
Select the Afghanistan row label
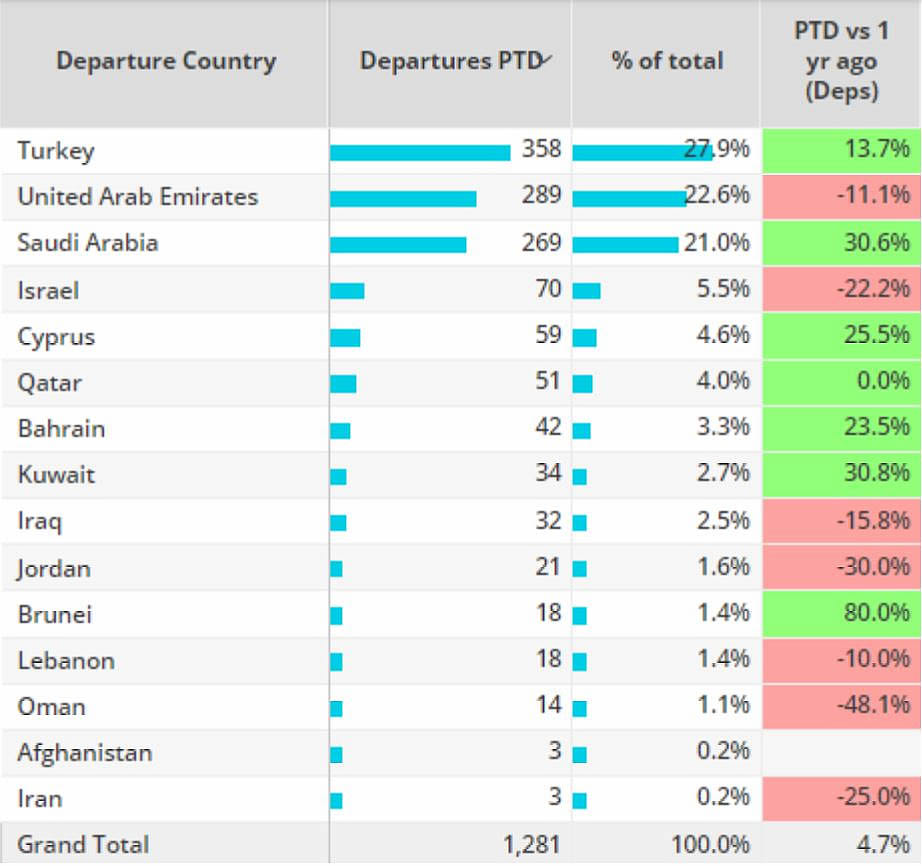tap(85, 752)
